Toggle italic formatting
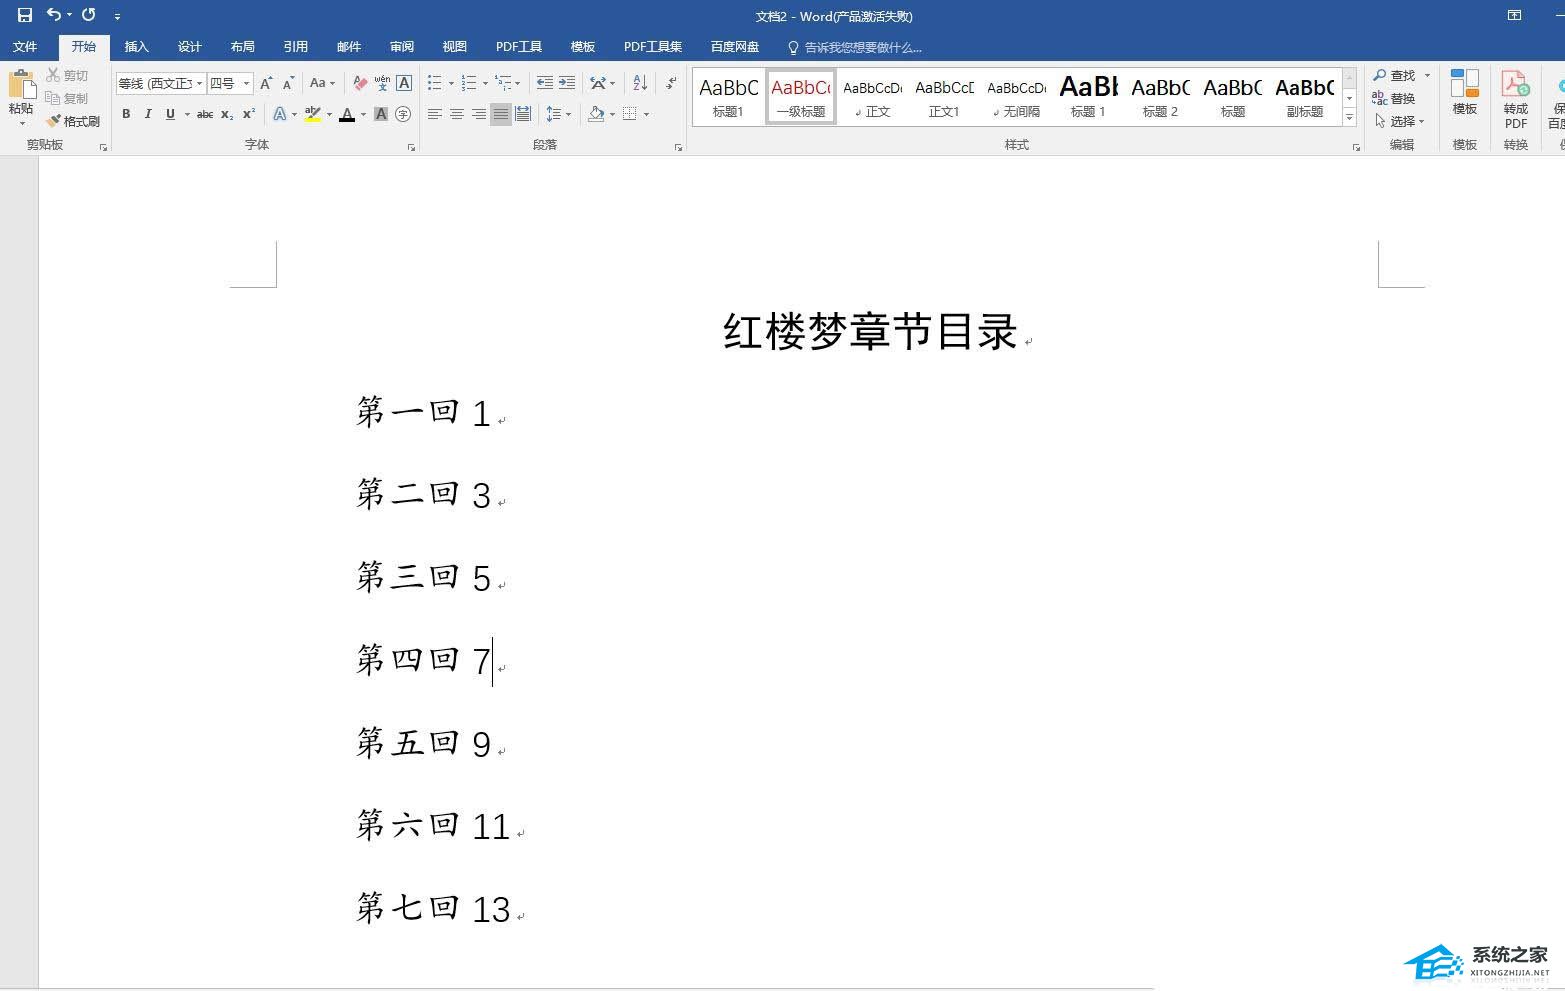The width and height of the screenshot is (1565, 991). 148,114
